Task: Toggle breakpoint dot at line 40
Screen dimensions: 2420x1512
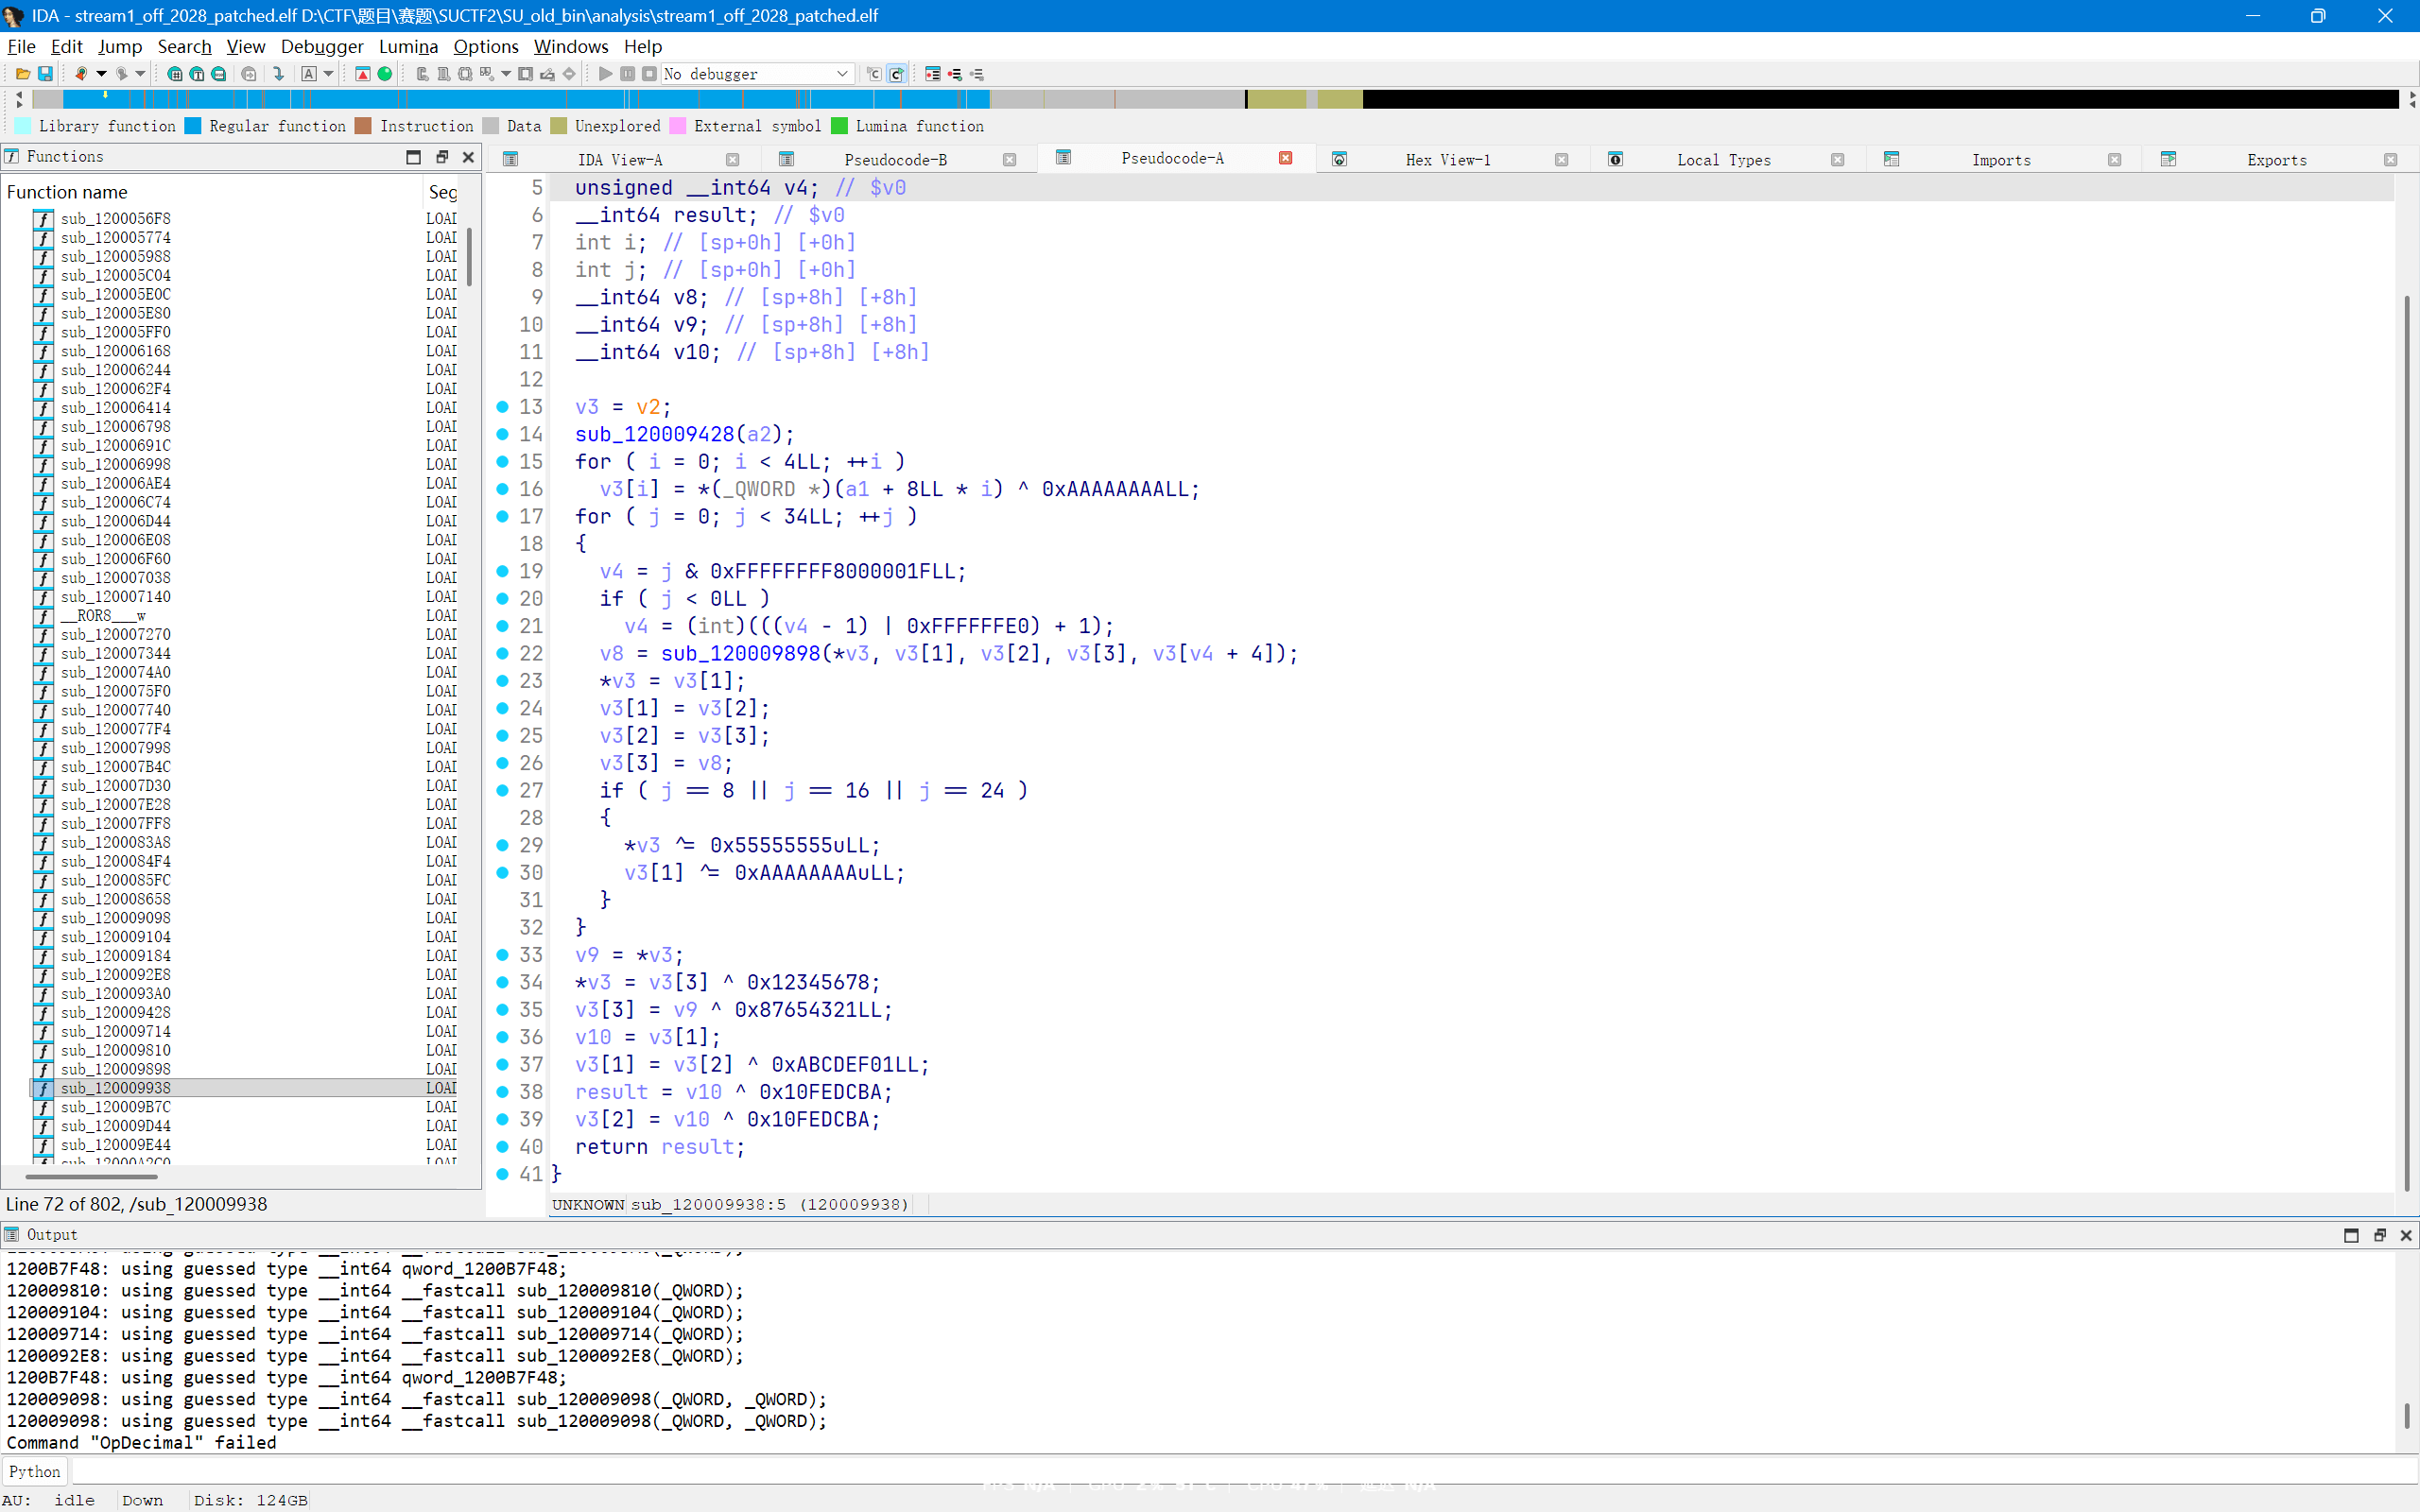Action: point(503,1146)
